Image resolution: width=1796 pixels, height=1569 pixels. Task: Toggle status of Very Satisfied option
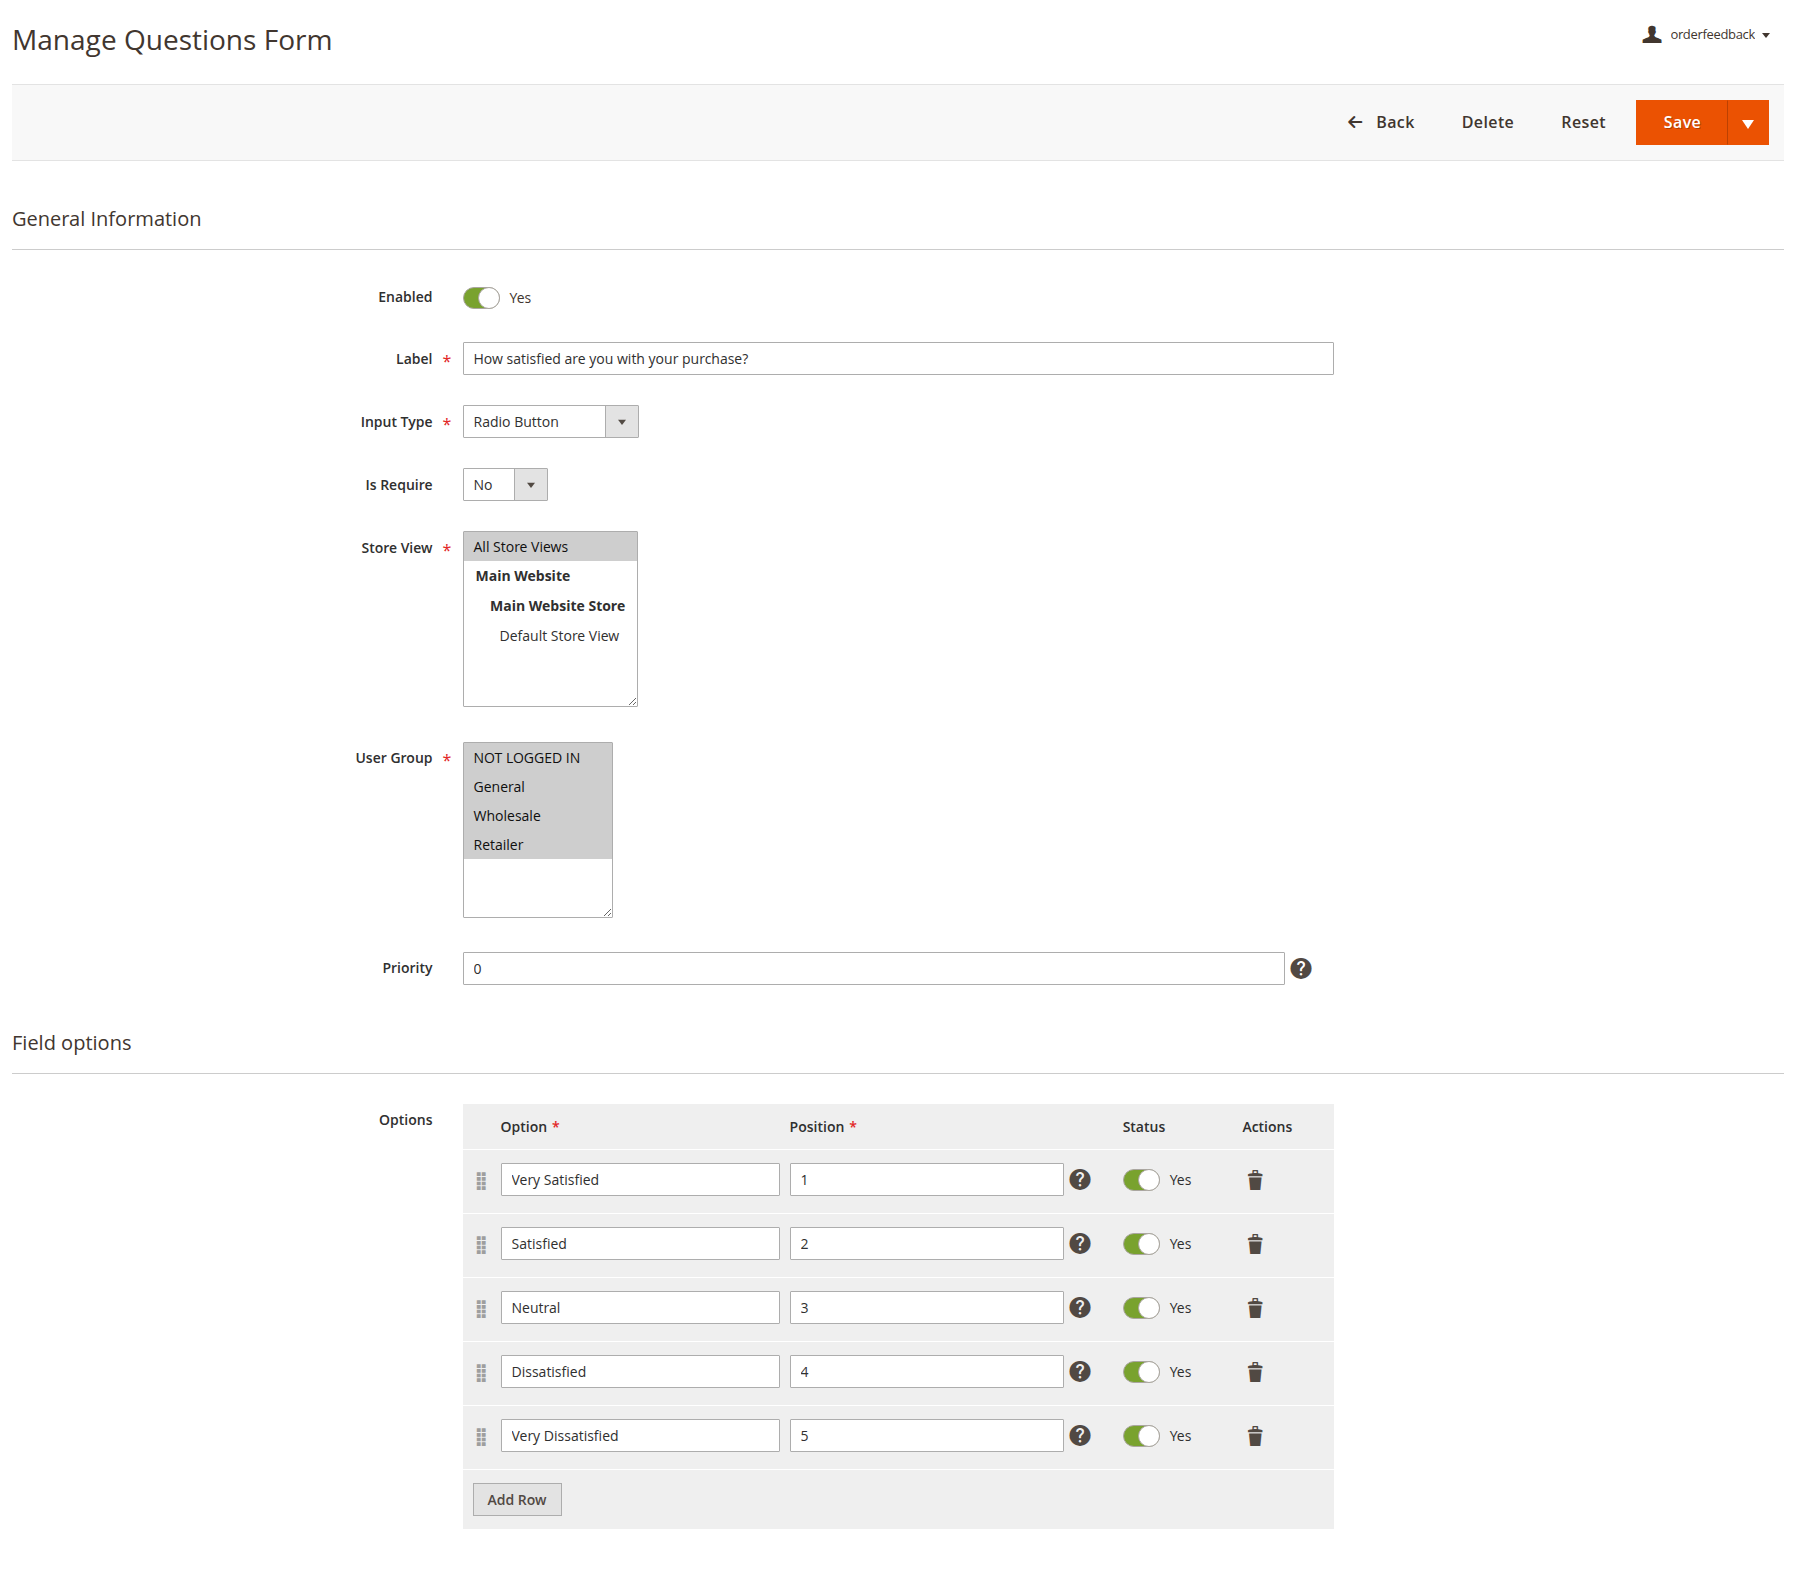(x=1141, y=1180)
